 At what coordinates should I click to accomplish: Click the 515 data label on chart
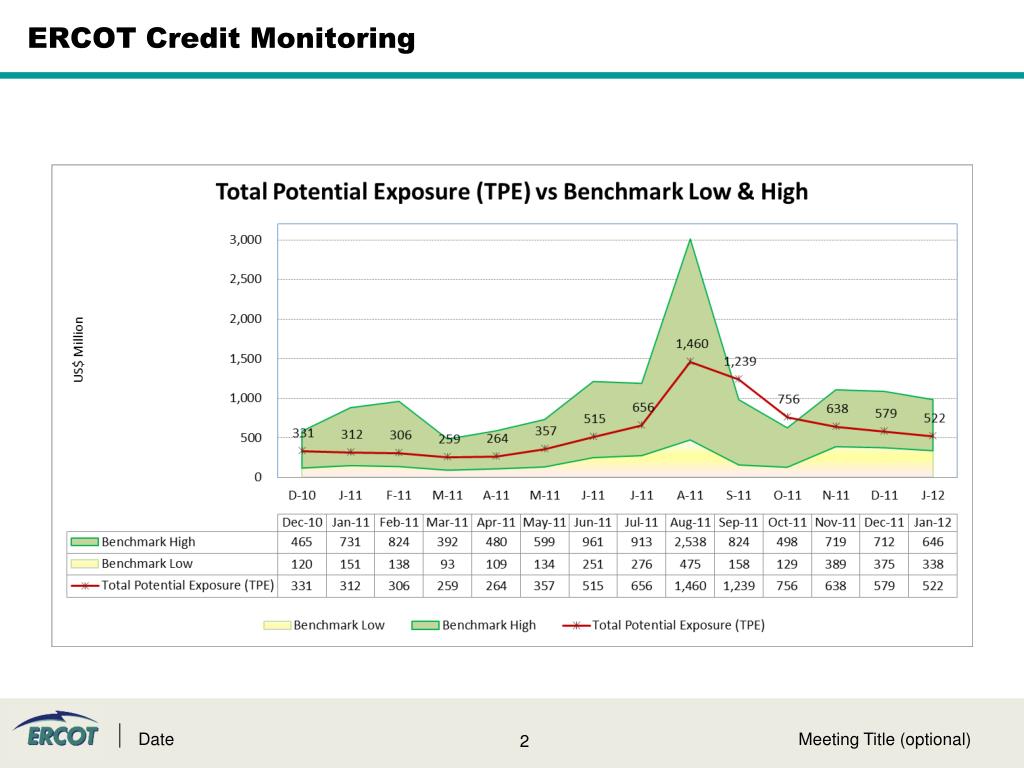tap(594, 419)
